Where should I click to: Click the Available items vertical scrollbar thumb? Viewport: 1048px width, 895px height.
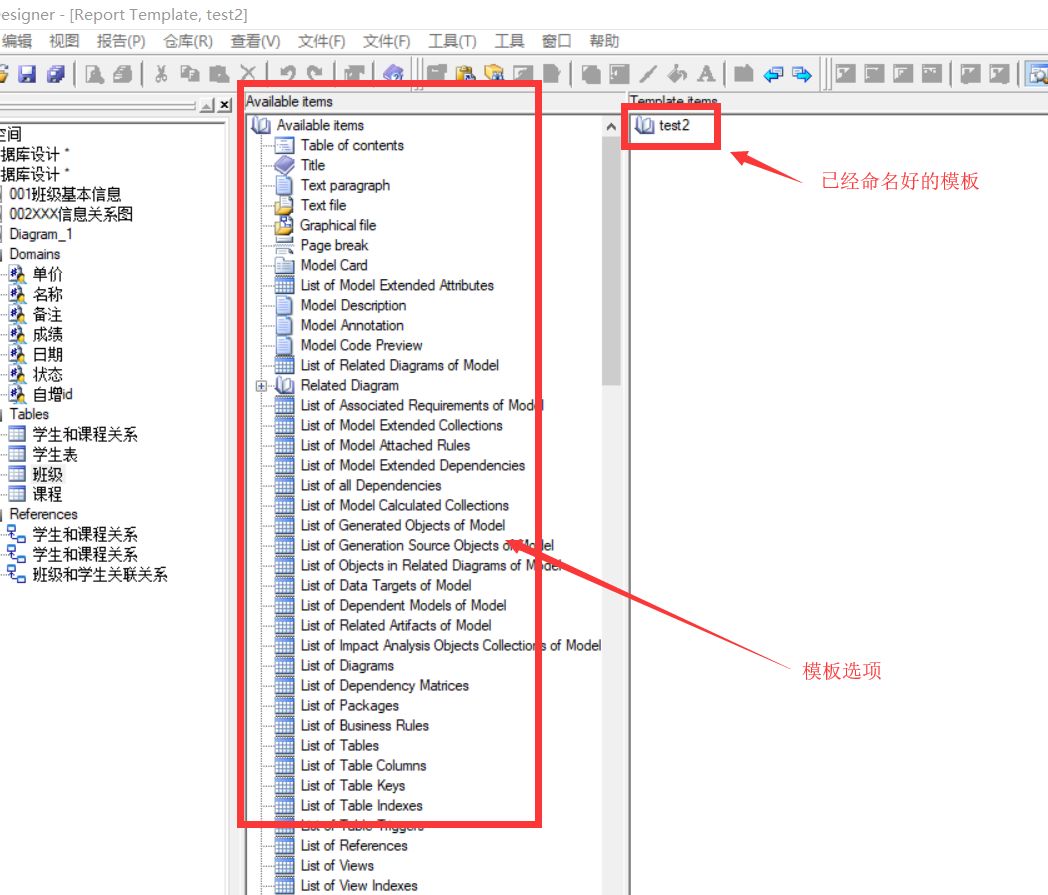(611, 261)
